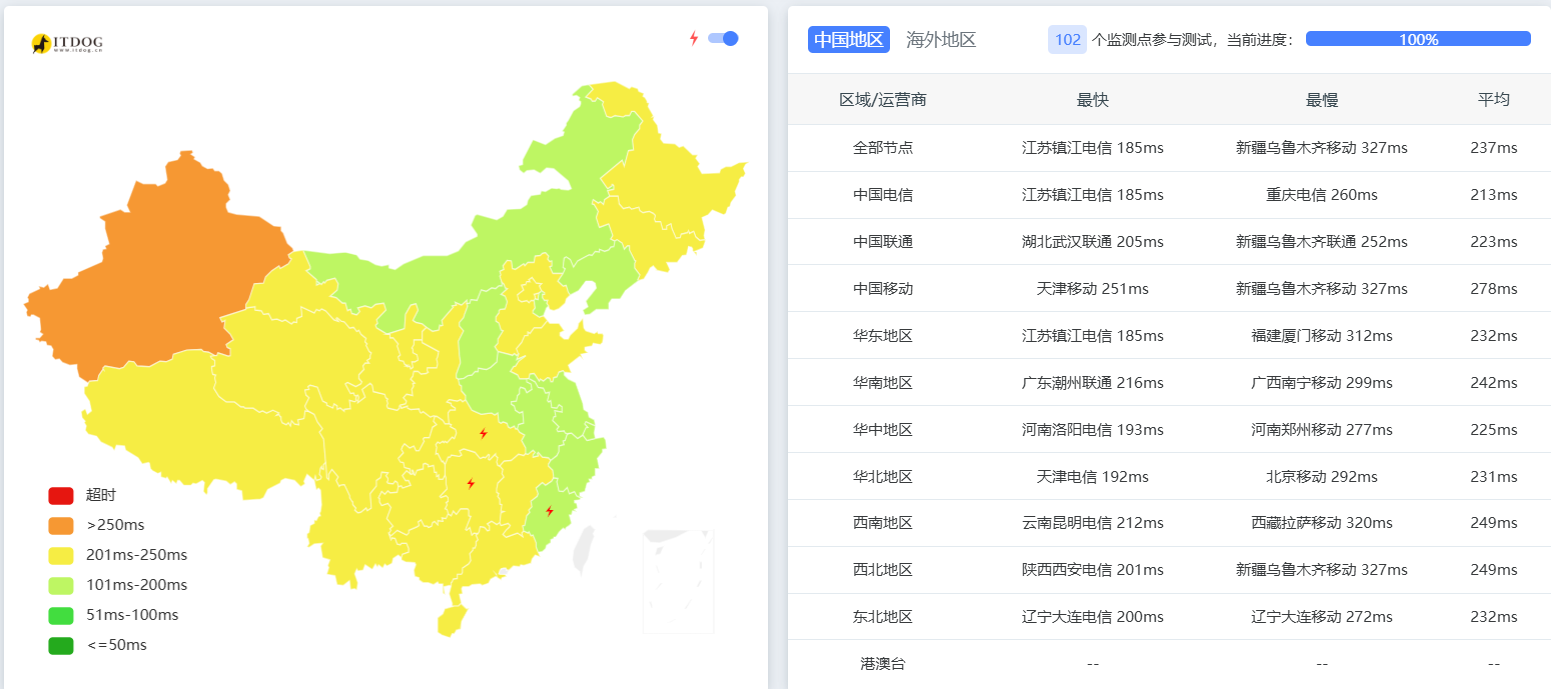Click 云南昆明电信 212ms cell
This screenshot has width=1551, height=689.
click(1092, 523)
